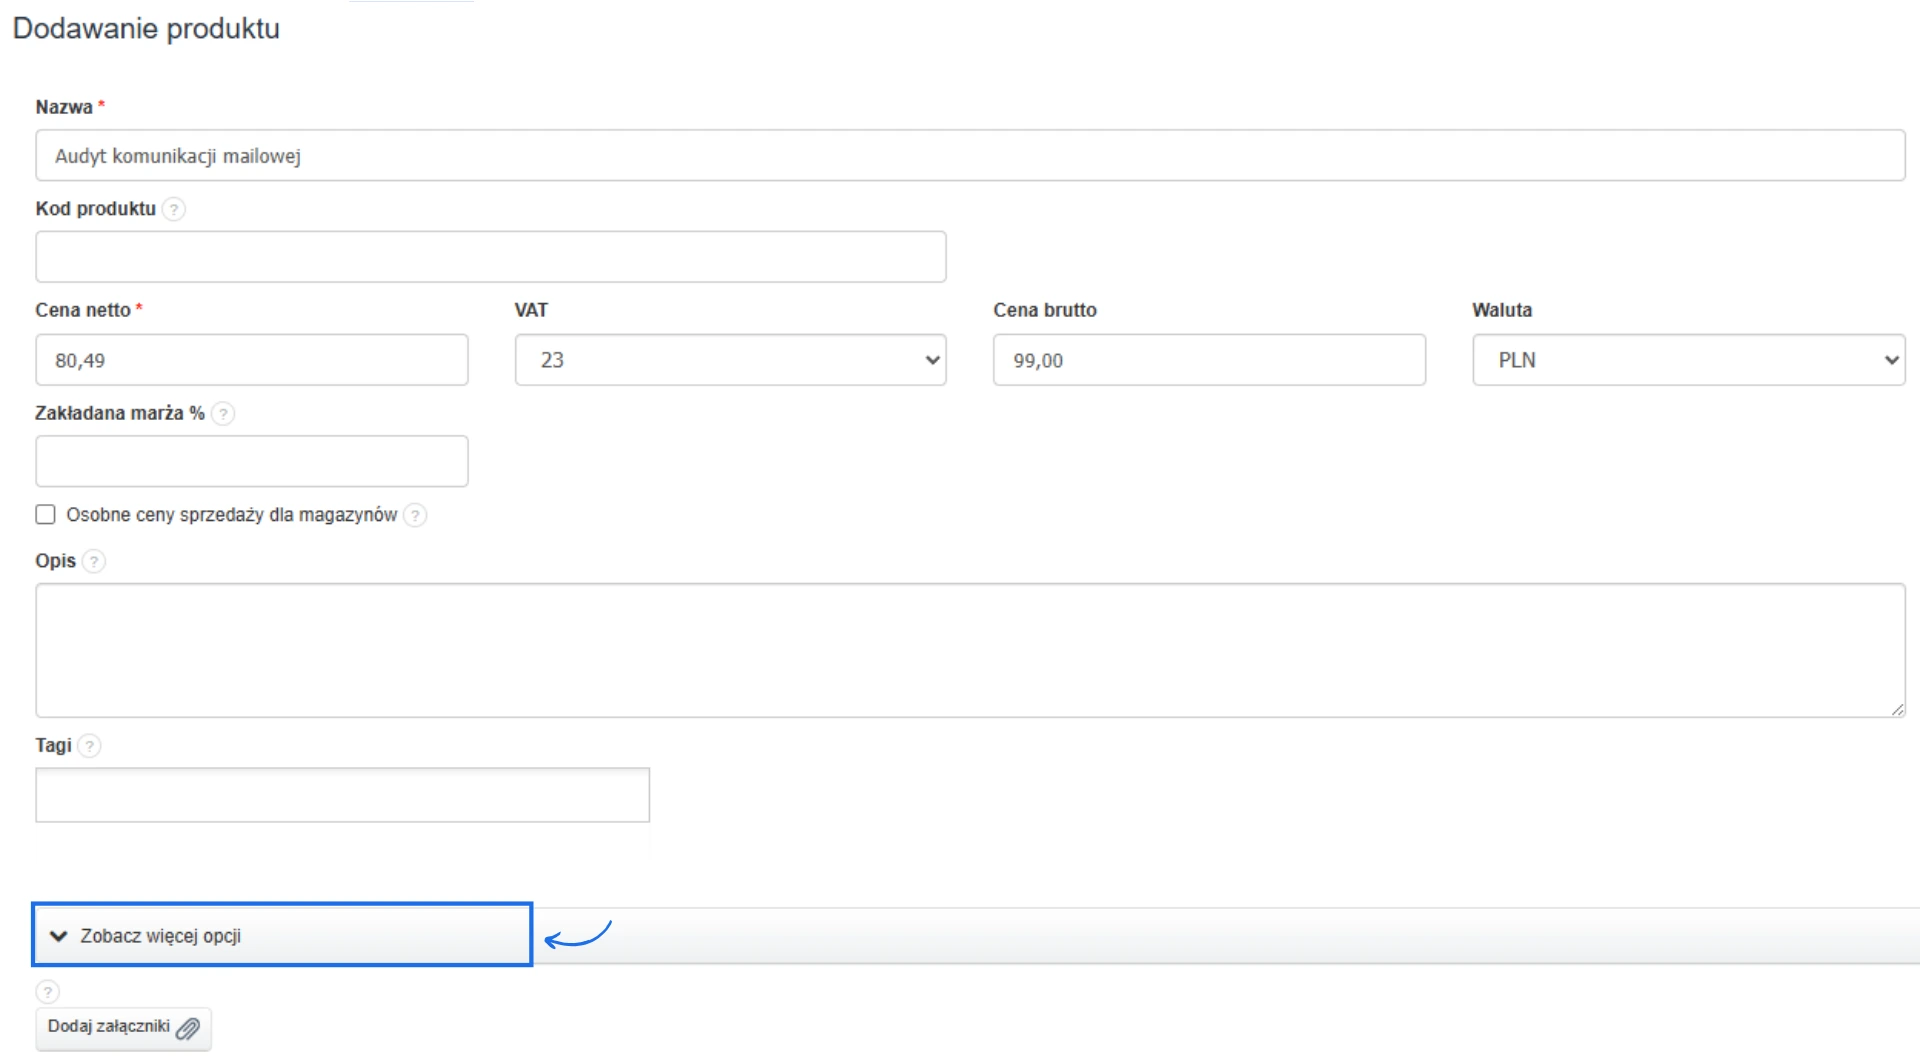Open the Zakładana marża % help tooltip icon
This screenshot has width=1920, height=1063.
[223, 413]
